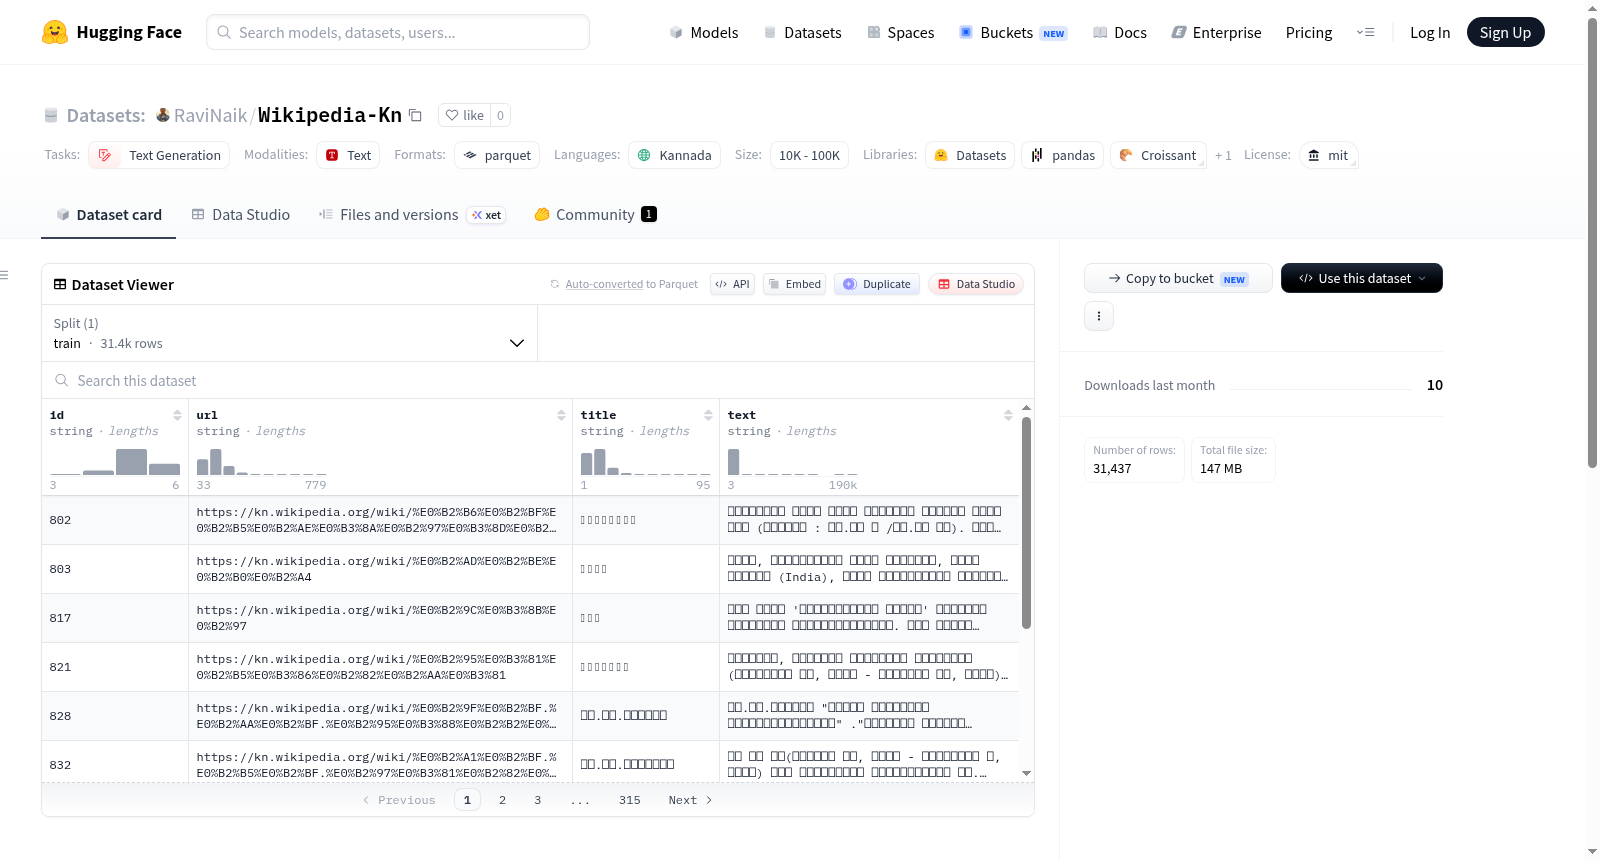Select page 1 in pagination
The image size is (1600, 861).
467,800
